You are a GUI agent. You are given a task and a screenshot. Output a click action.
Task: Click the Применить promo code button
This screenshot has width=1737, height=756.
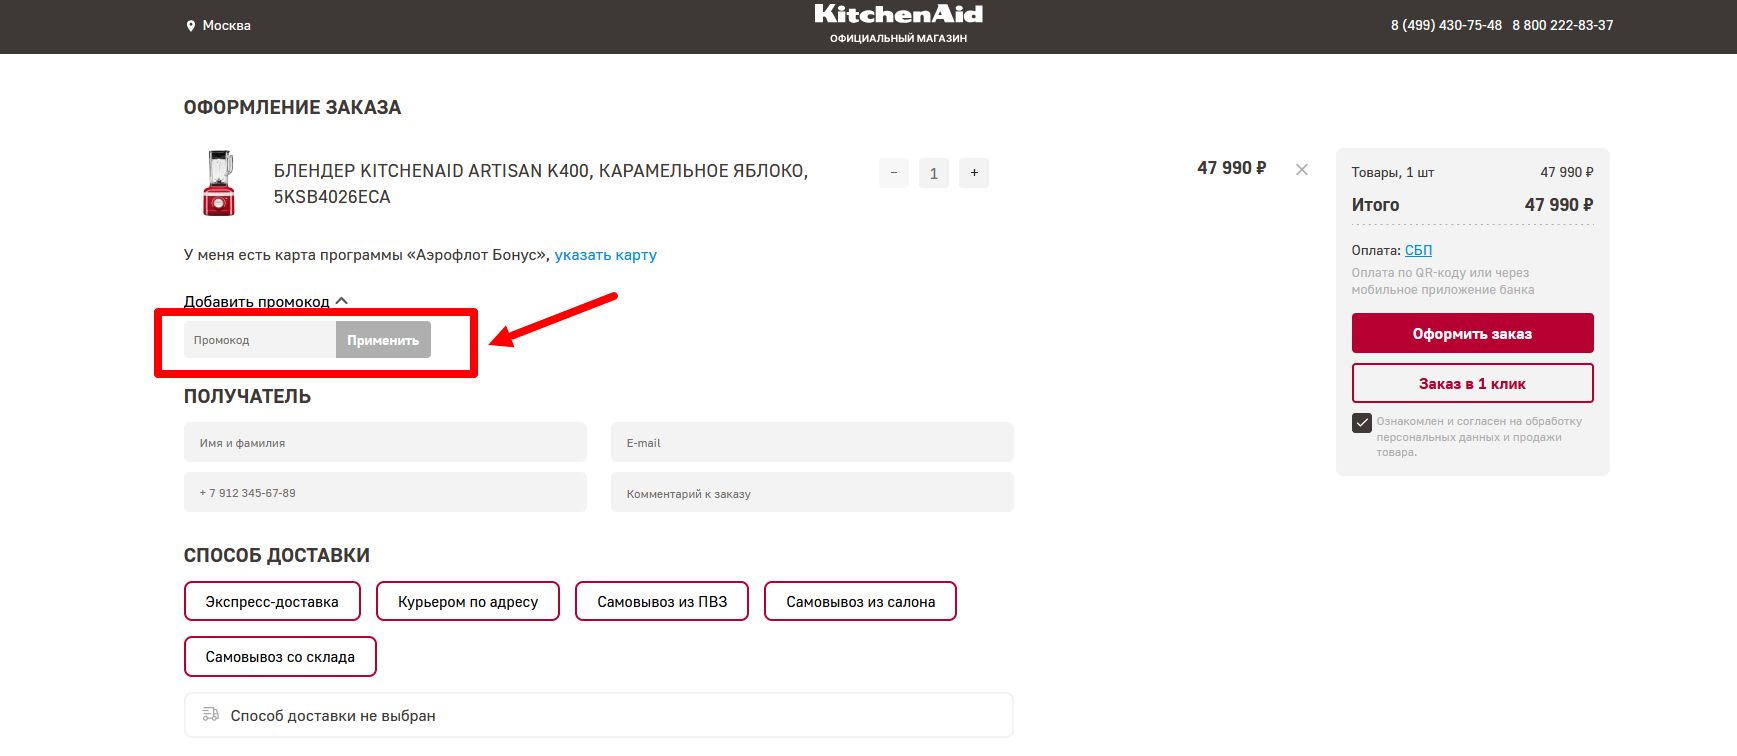[x=383, y=340]
